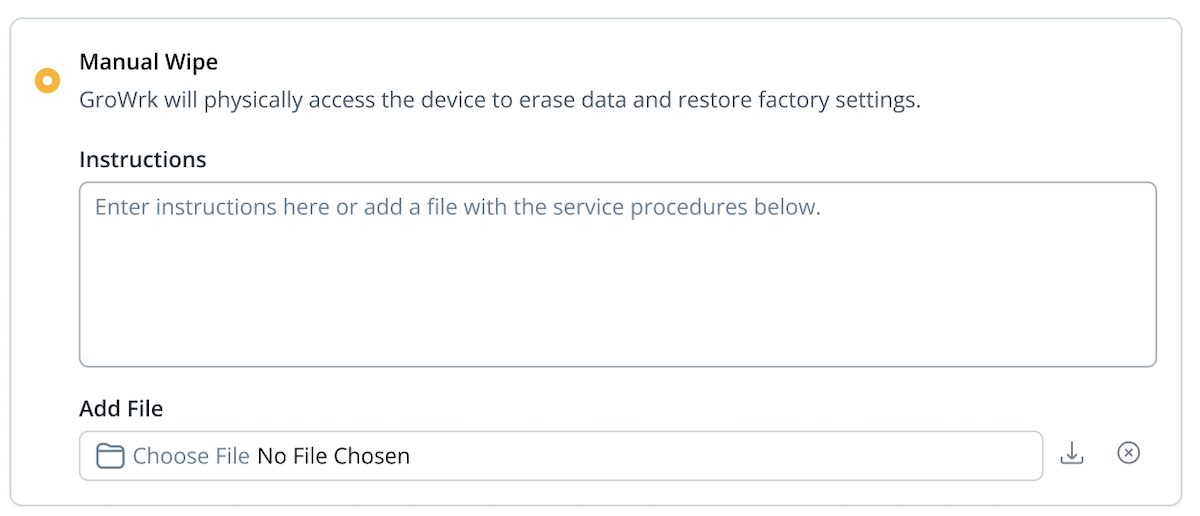The image size is (1200, 516).
Task: Click the "Manual Wipe" option title
Action: (148, 62)
